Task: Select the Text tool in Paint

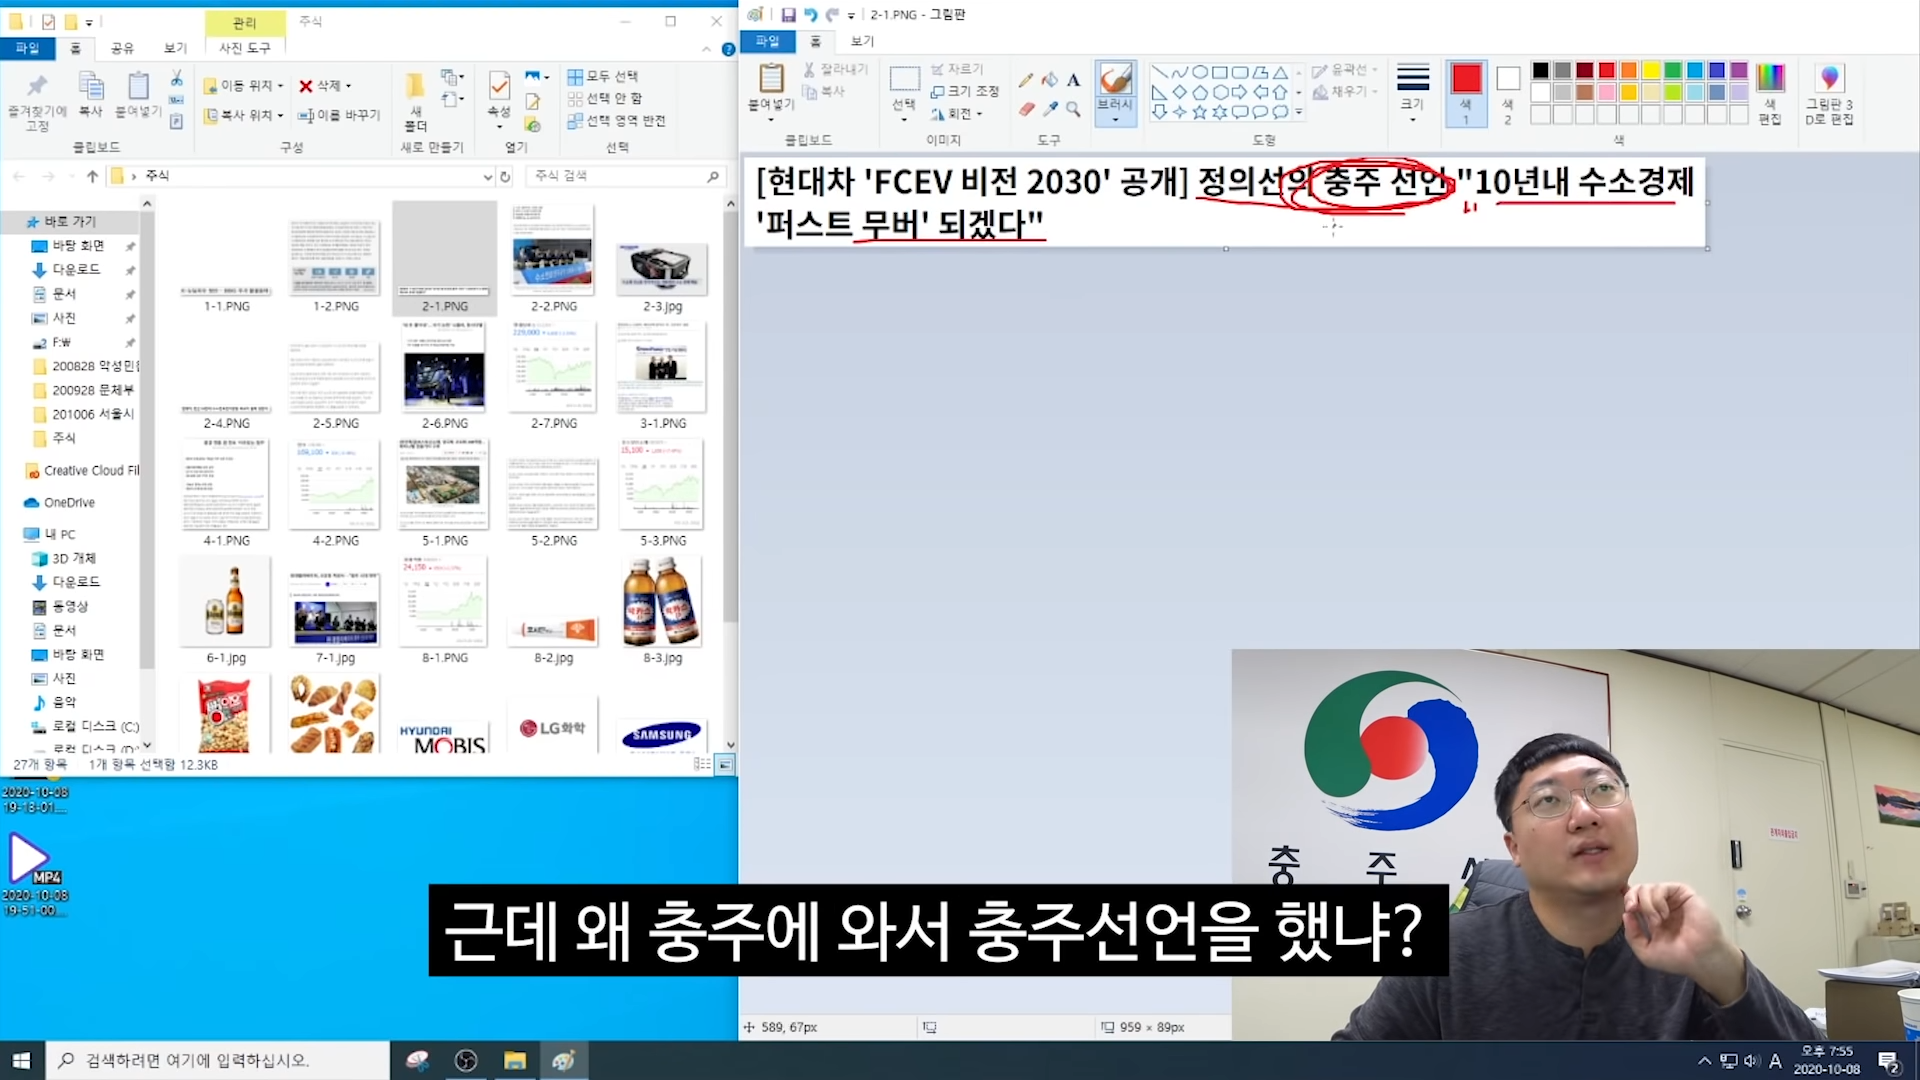Action: click(1073, 80)
